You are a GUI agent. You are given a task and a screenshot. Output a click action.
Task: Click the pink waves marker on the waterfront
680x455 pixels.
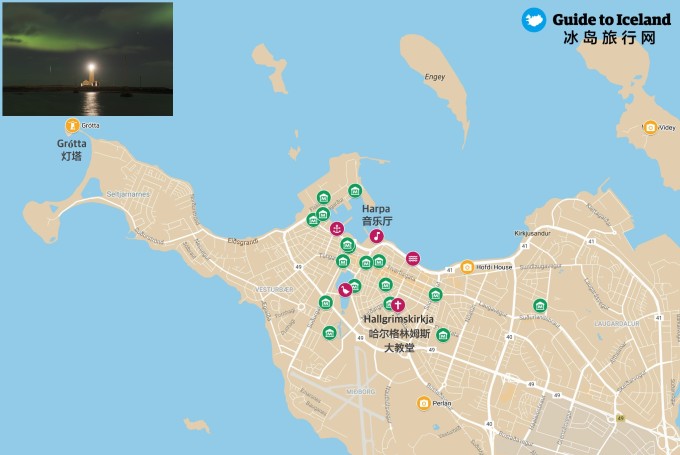pos(413,259)
